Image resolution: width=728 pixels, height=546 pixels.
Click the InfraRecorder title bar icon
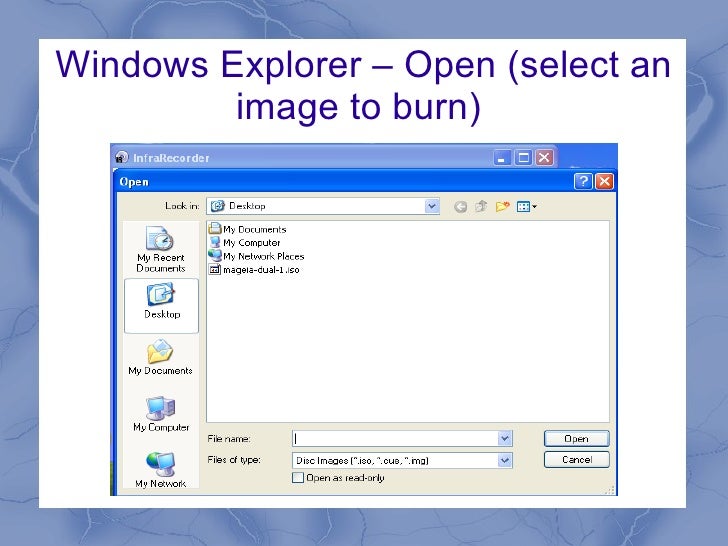(x=122, y=157)
